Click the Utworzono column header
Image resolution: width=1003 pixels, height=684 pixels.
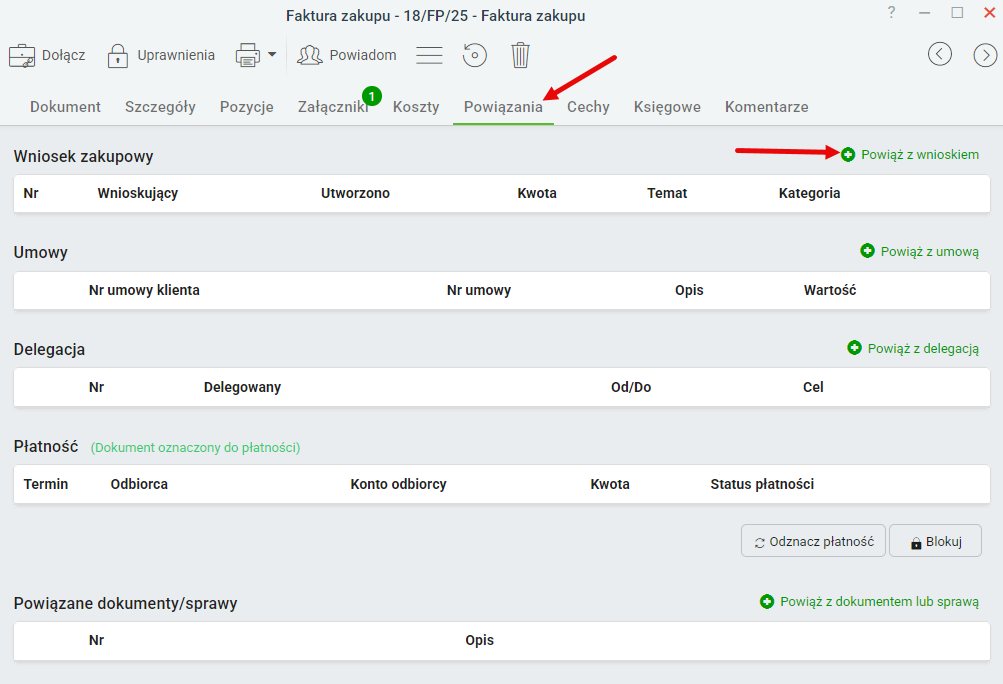(x=355, y=193)
